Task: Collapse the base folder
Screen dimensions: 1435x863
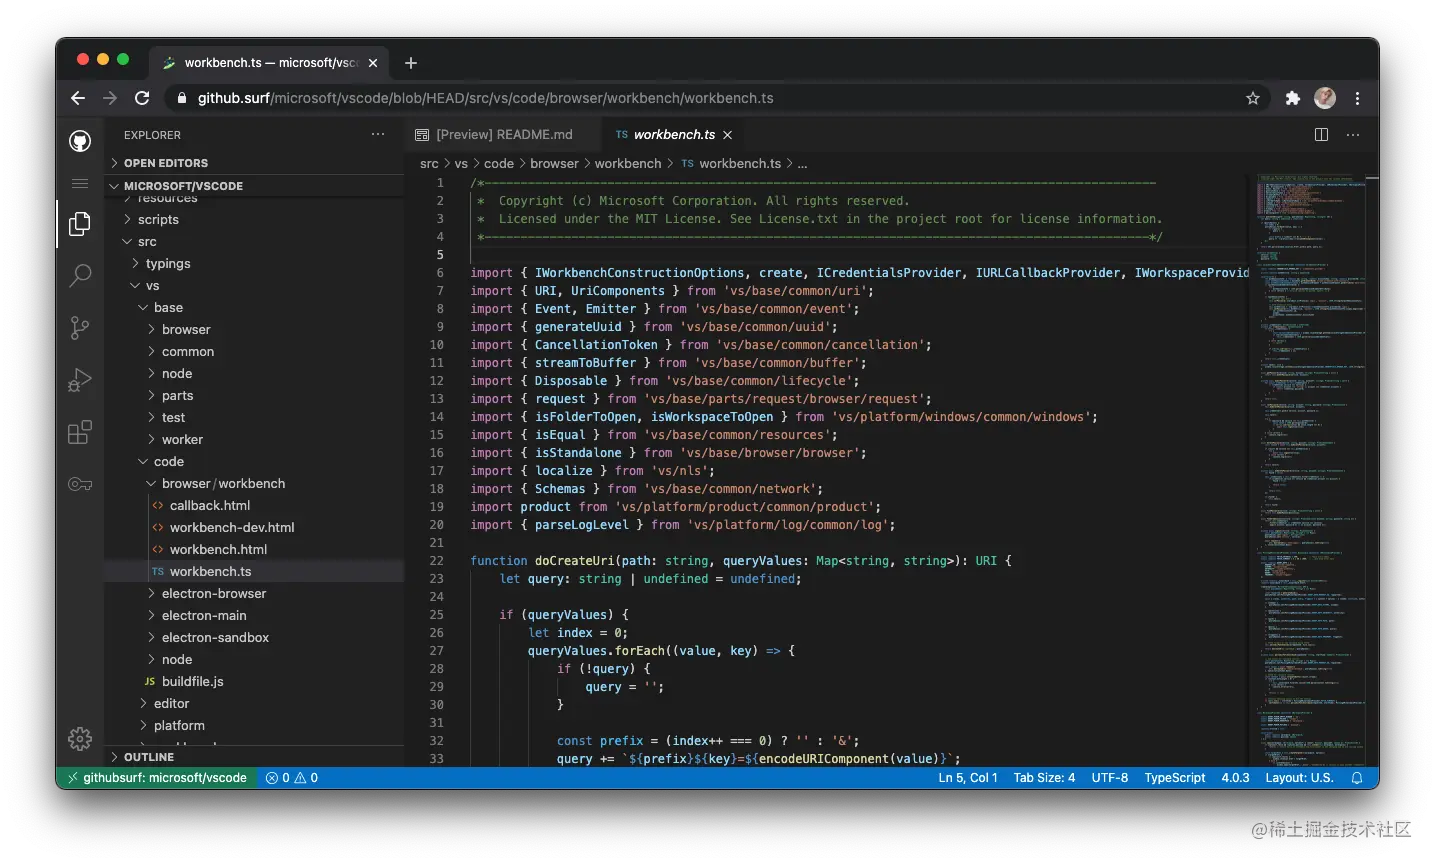Action: point(168,307)
